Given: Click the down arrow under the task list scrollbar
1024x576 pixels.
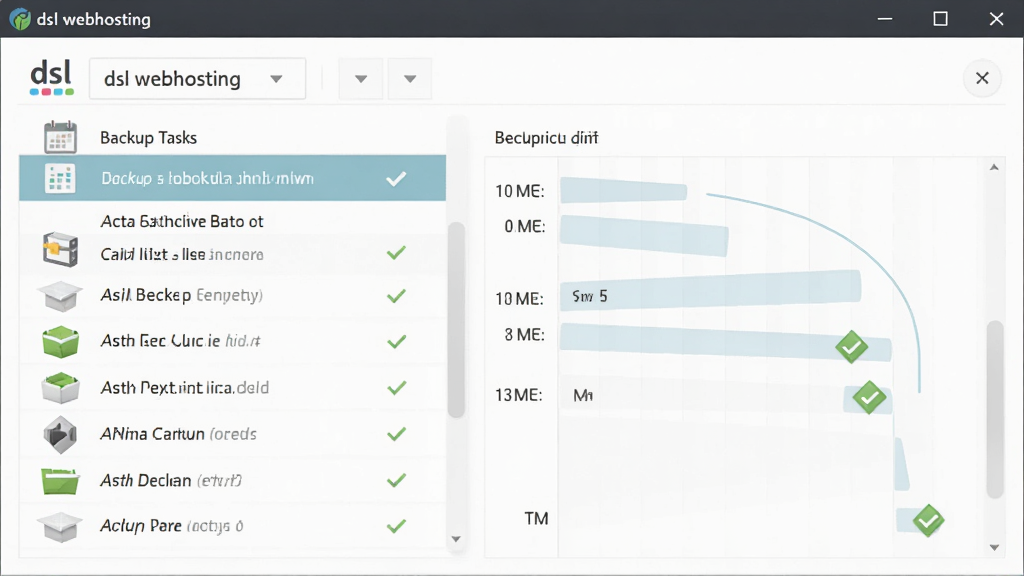Looking at the screenshot, I should 456,539.
